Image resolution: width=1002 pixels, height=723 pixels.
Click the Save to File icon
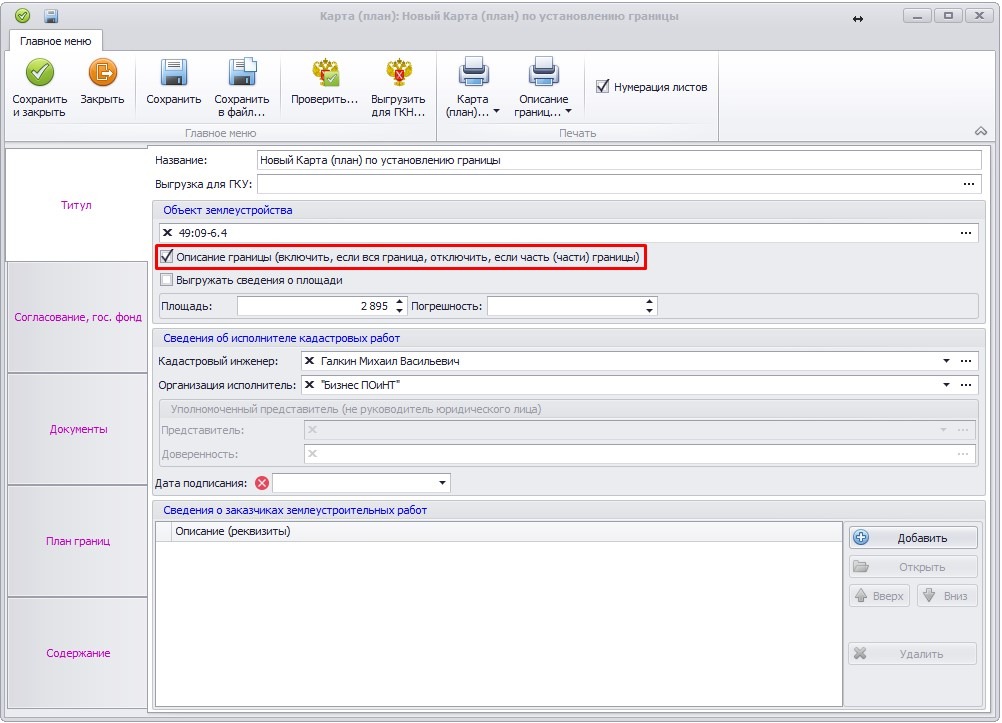(x=242, y=73)
